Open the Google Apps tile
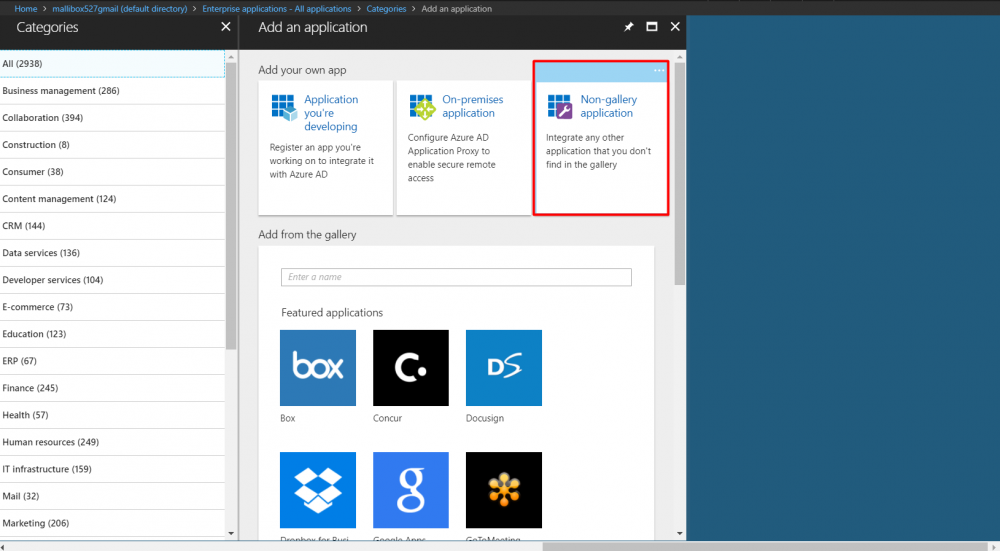This screenshot has height=551, width=1000. (411, 490)
